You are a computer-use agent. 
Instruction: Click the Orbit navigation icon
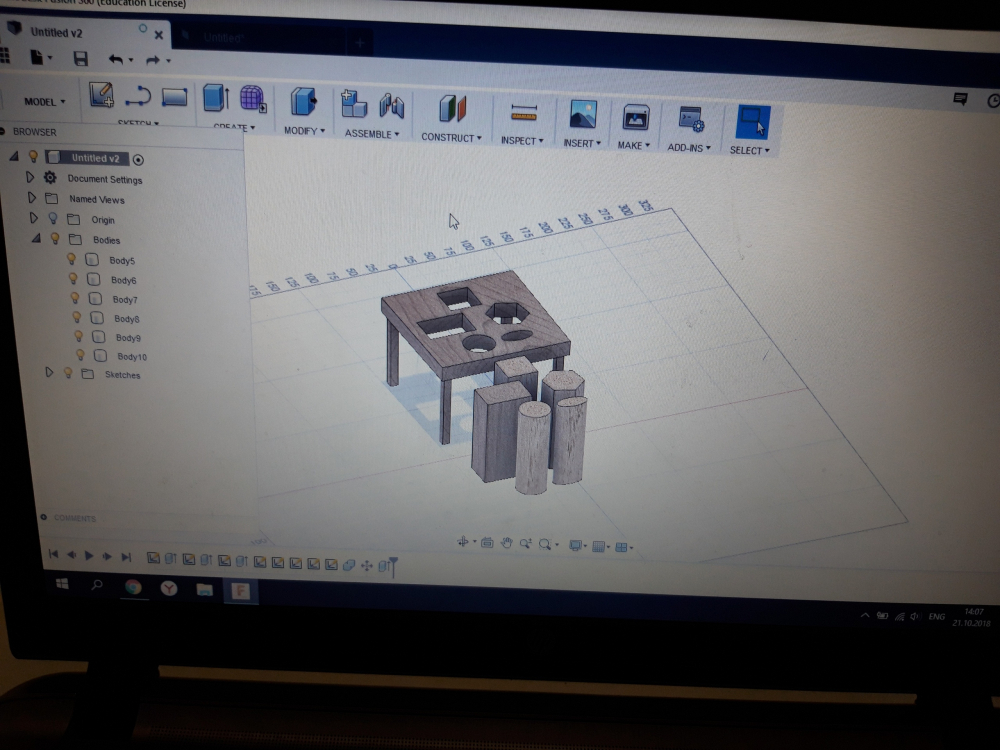tap(463, 542)
